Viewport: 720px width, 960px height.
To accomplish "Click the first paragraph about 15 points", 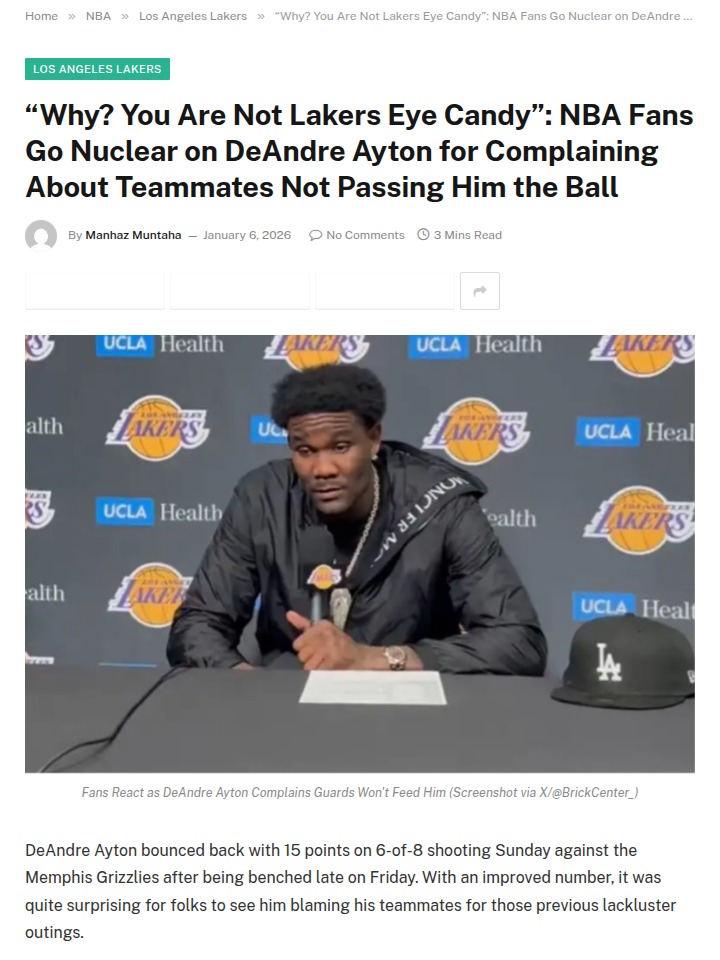I will (350, 891).
